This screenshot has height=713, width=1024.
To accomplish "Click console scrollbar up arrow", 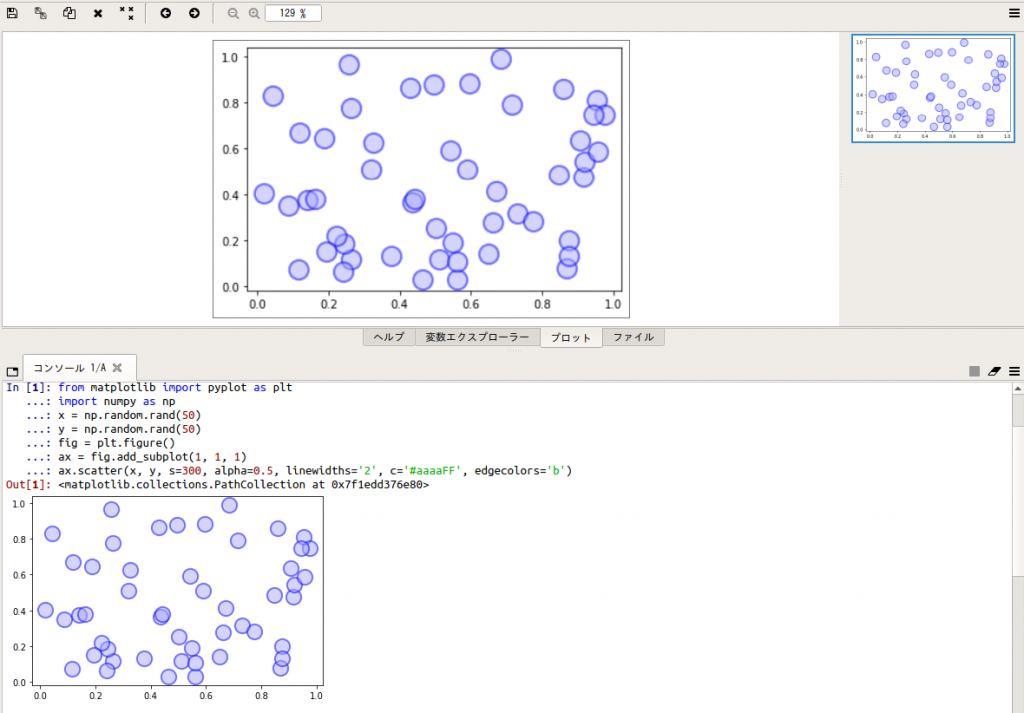I will point(1017,388).
